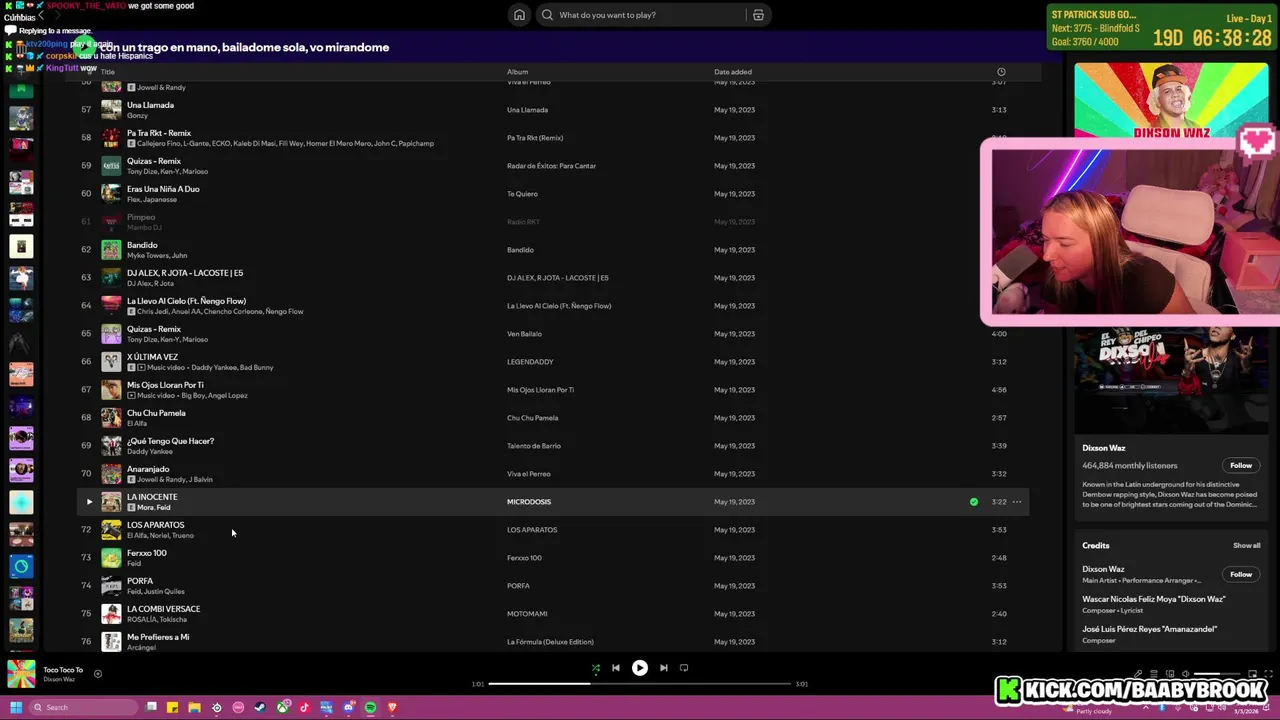The height and width of the screenshot is (720, 1280).
Task: Add Toco Toco To to Liked Songs
Action: pyautogui.click(x=97, y=674)
